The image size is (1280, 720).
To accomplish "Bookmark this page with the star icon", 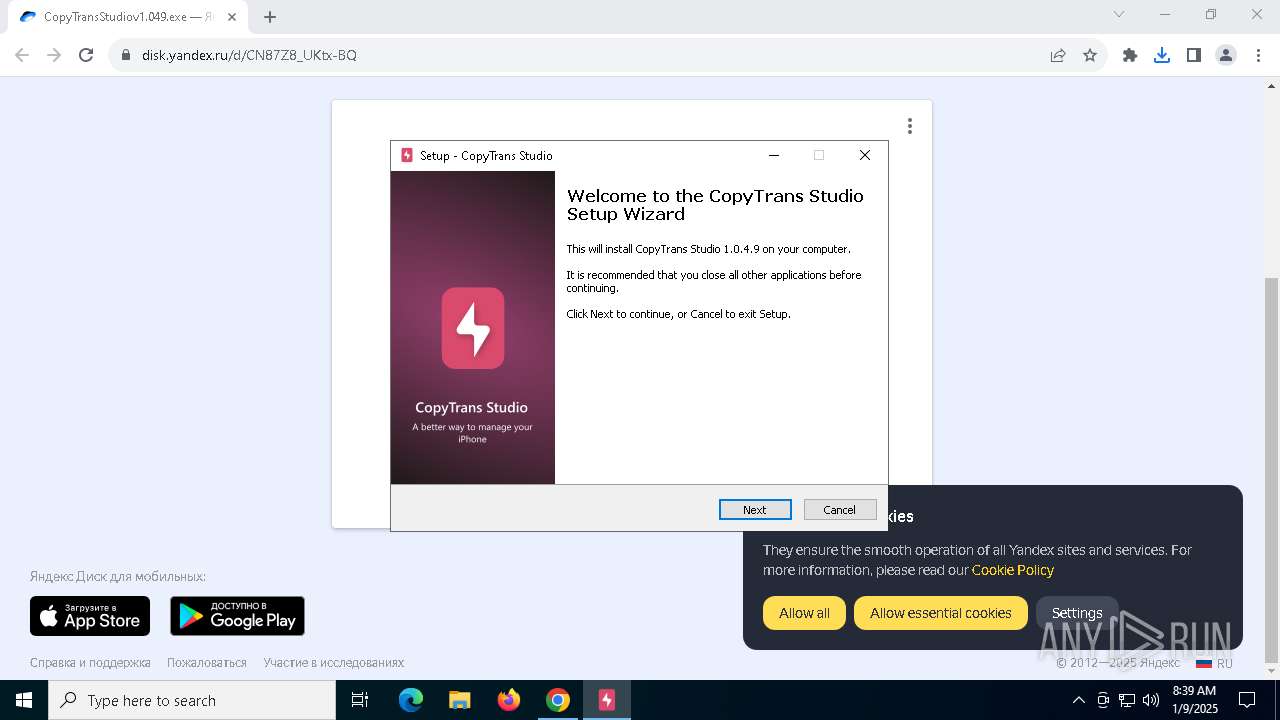I will point(1090,55).
